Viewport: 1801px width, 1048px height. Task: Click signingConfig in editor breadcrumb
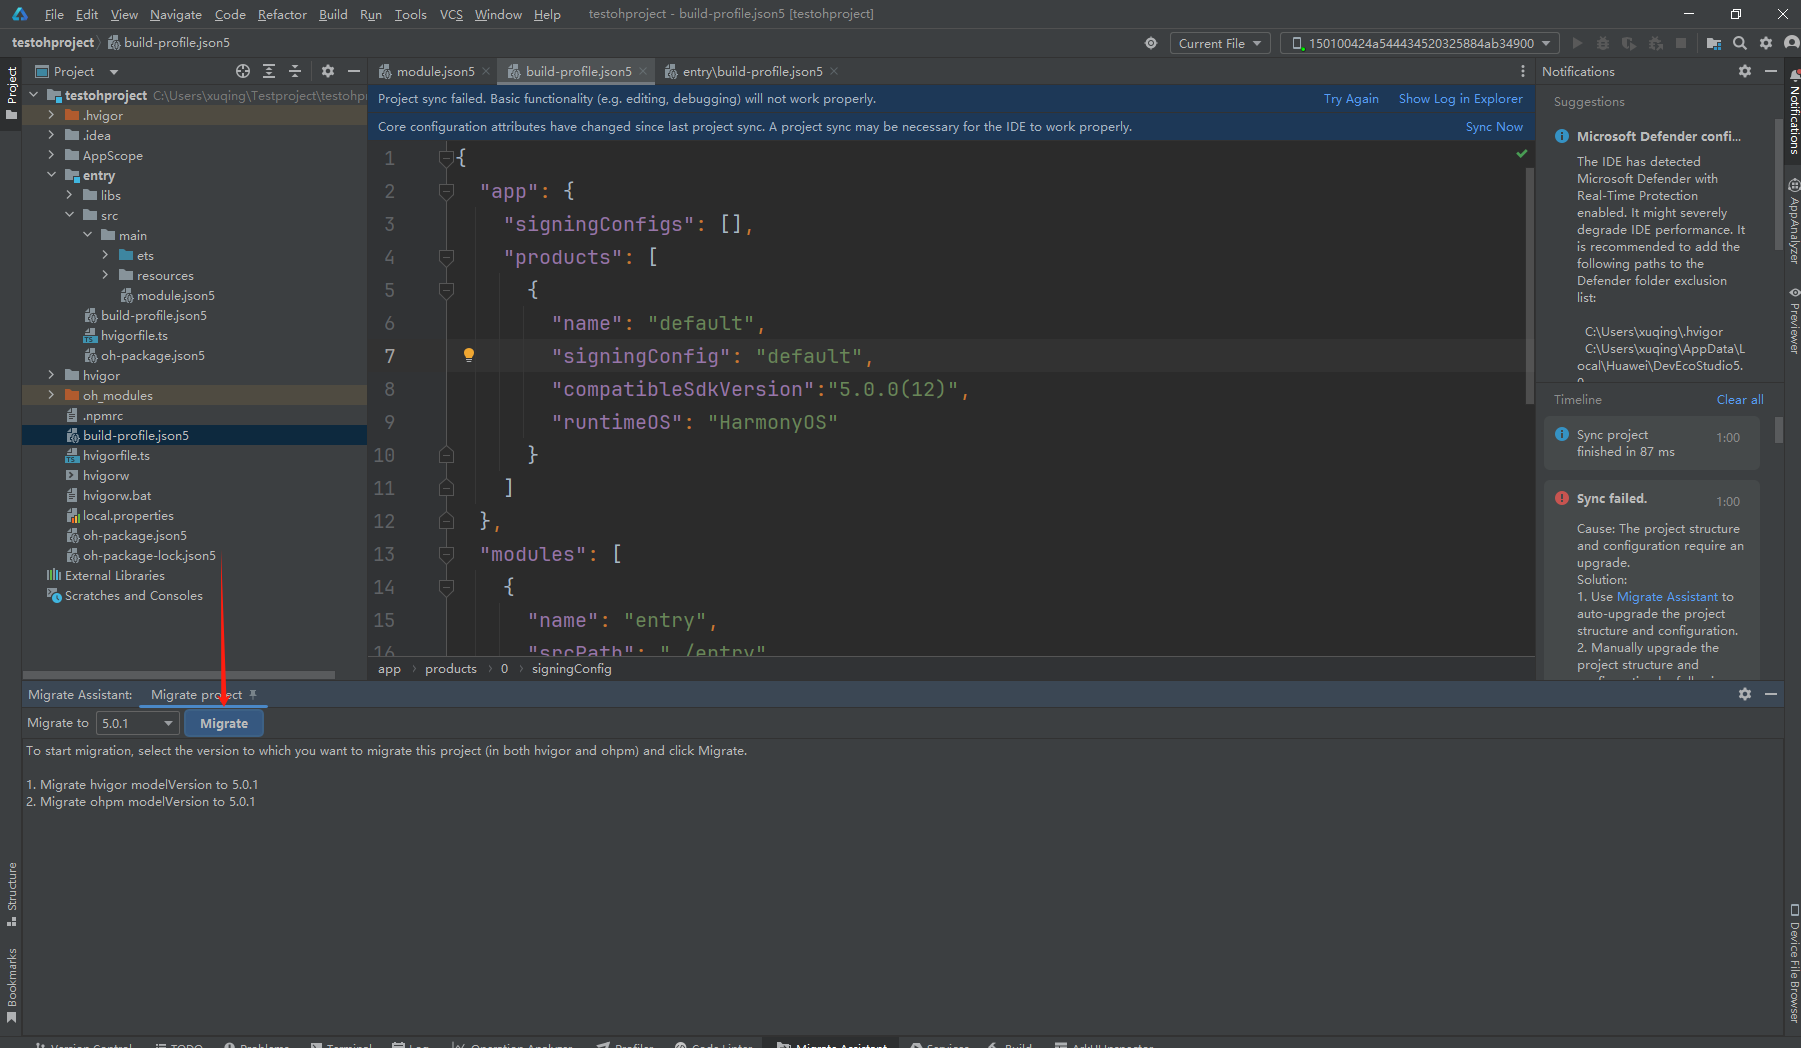571,669
